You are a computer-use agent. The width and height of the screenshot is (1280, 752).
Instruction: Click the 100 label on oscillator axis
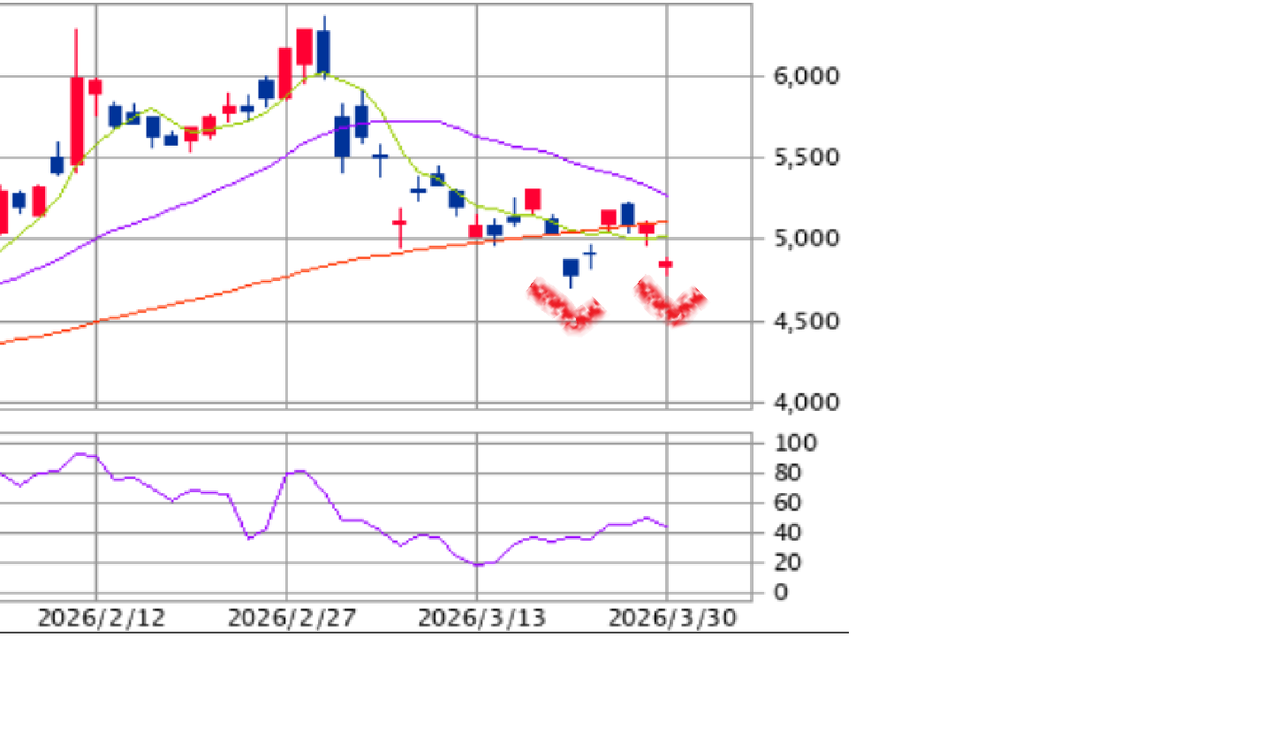pos(795,443)
